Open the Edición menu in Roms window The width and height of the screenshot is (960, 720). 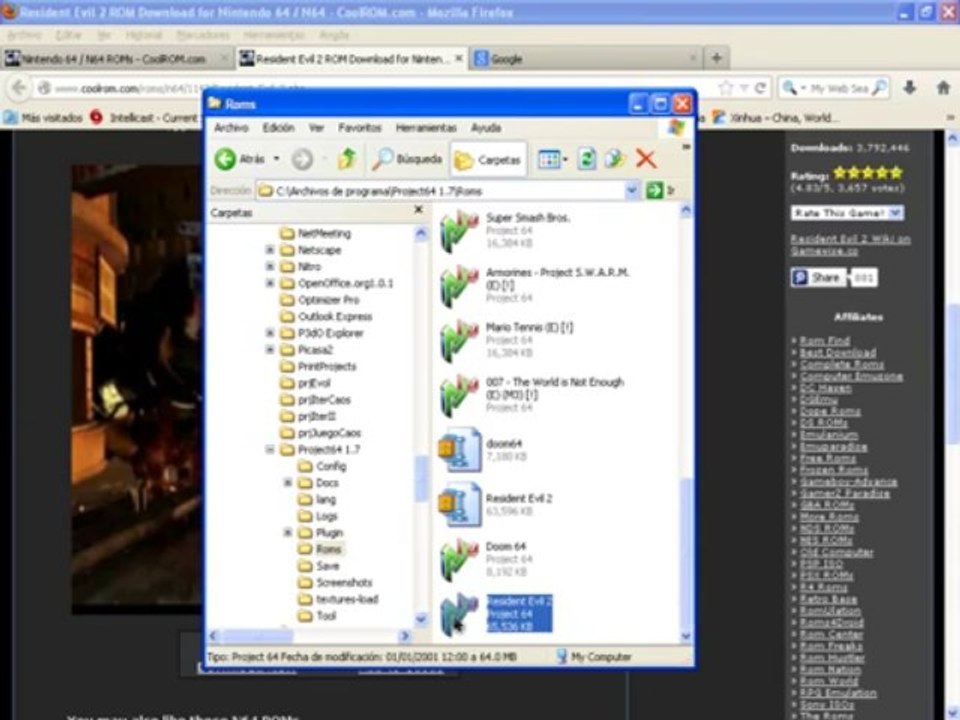(279, 127)
